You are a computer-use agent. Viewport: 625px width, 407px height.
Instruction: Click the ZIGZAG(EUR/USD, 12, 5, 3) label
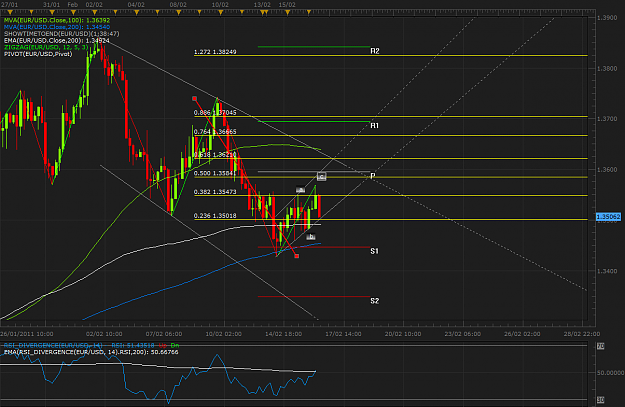[46, 47]
